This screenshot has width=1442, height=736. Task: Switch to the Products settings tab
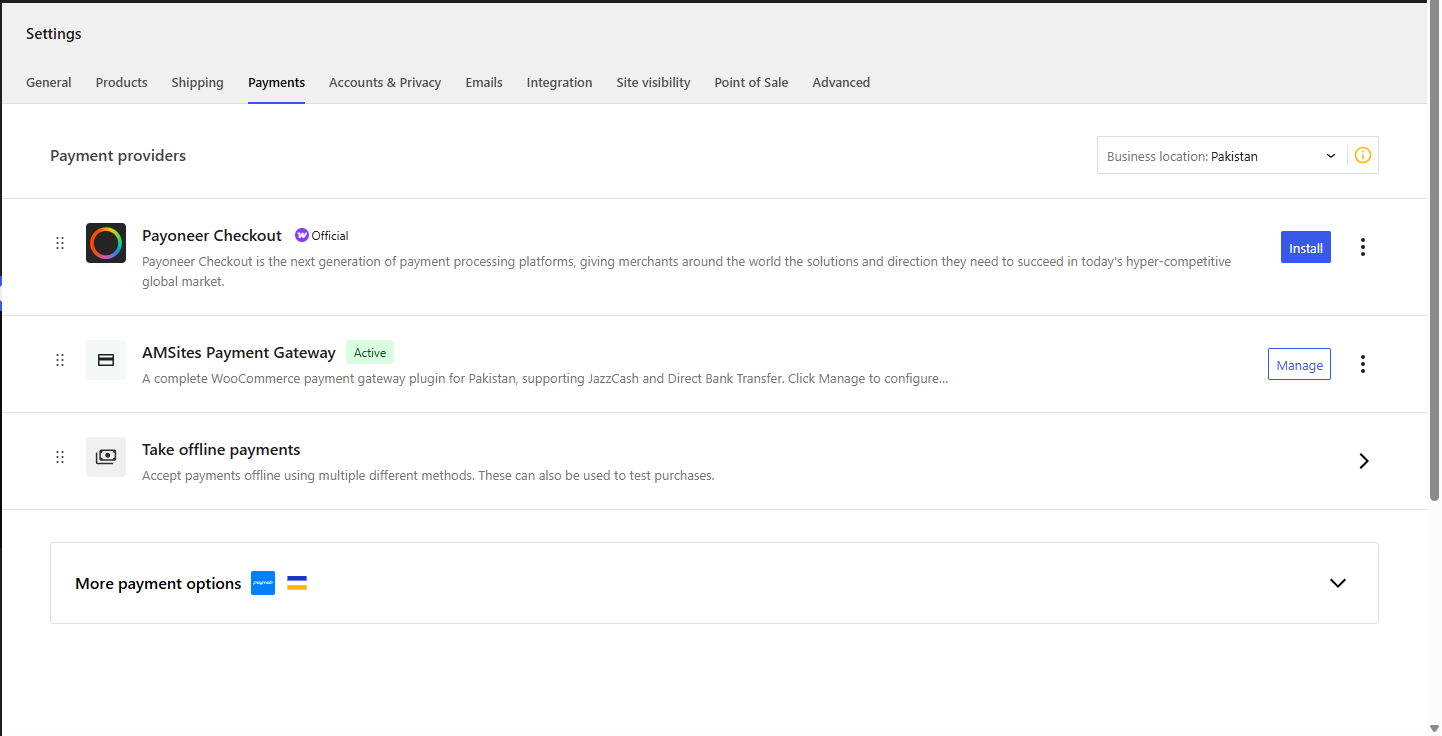pyautogui.click(x=122, y=83)
